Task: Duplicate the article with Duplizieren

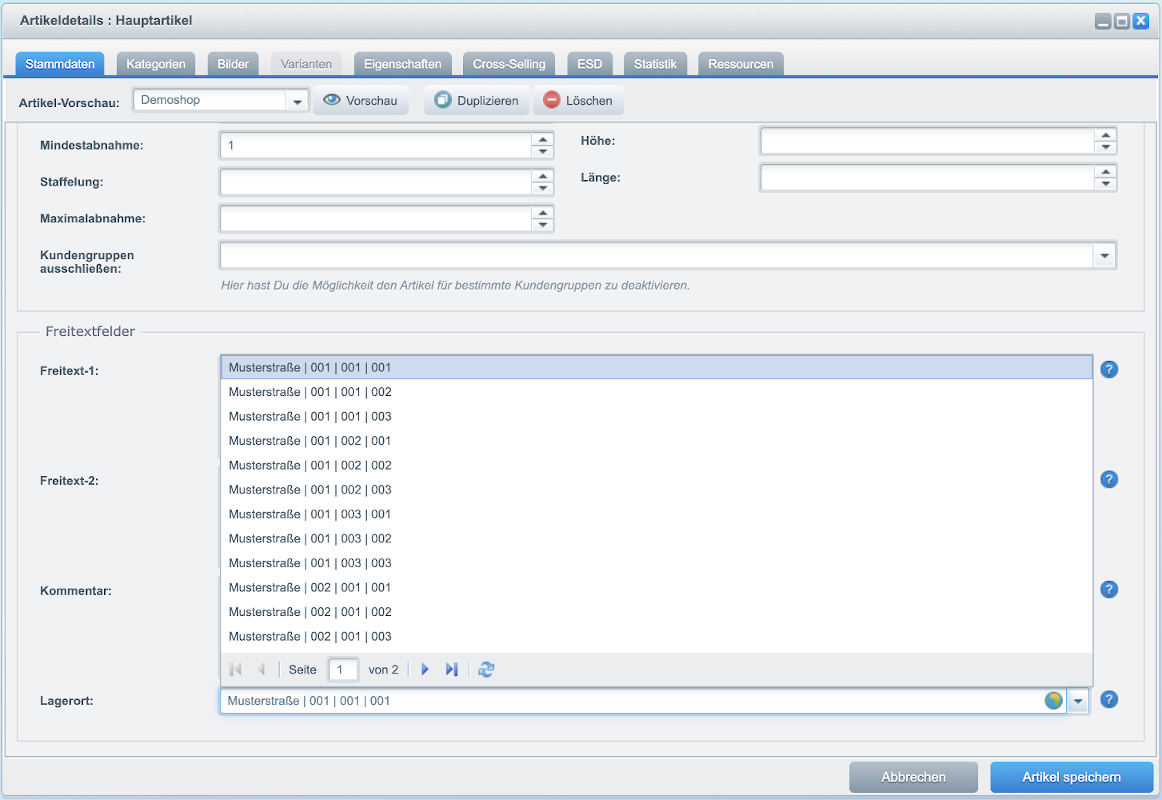Action: 476,101
